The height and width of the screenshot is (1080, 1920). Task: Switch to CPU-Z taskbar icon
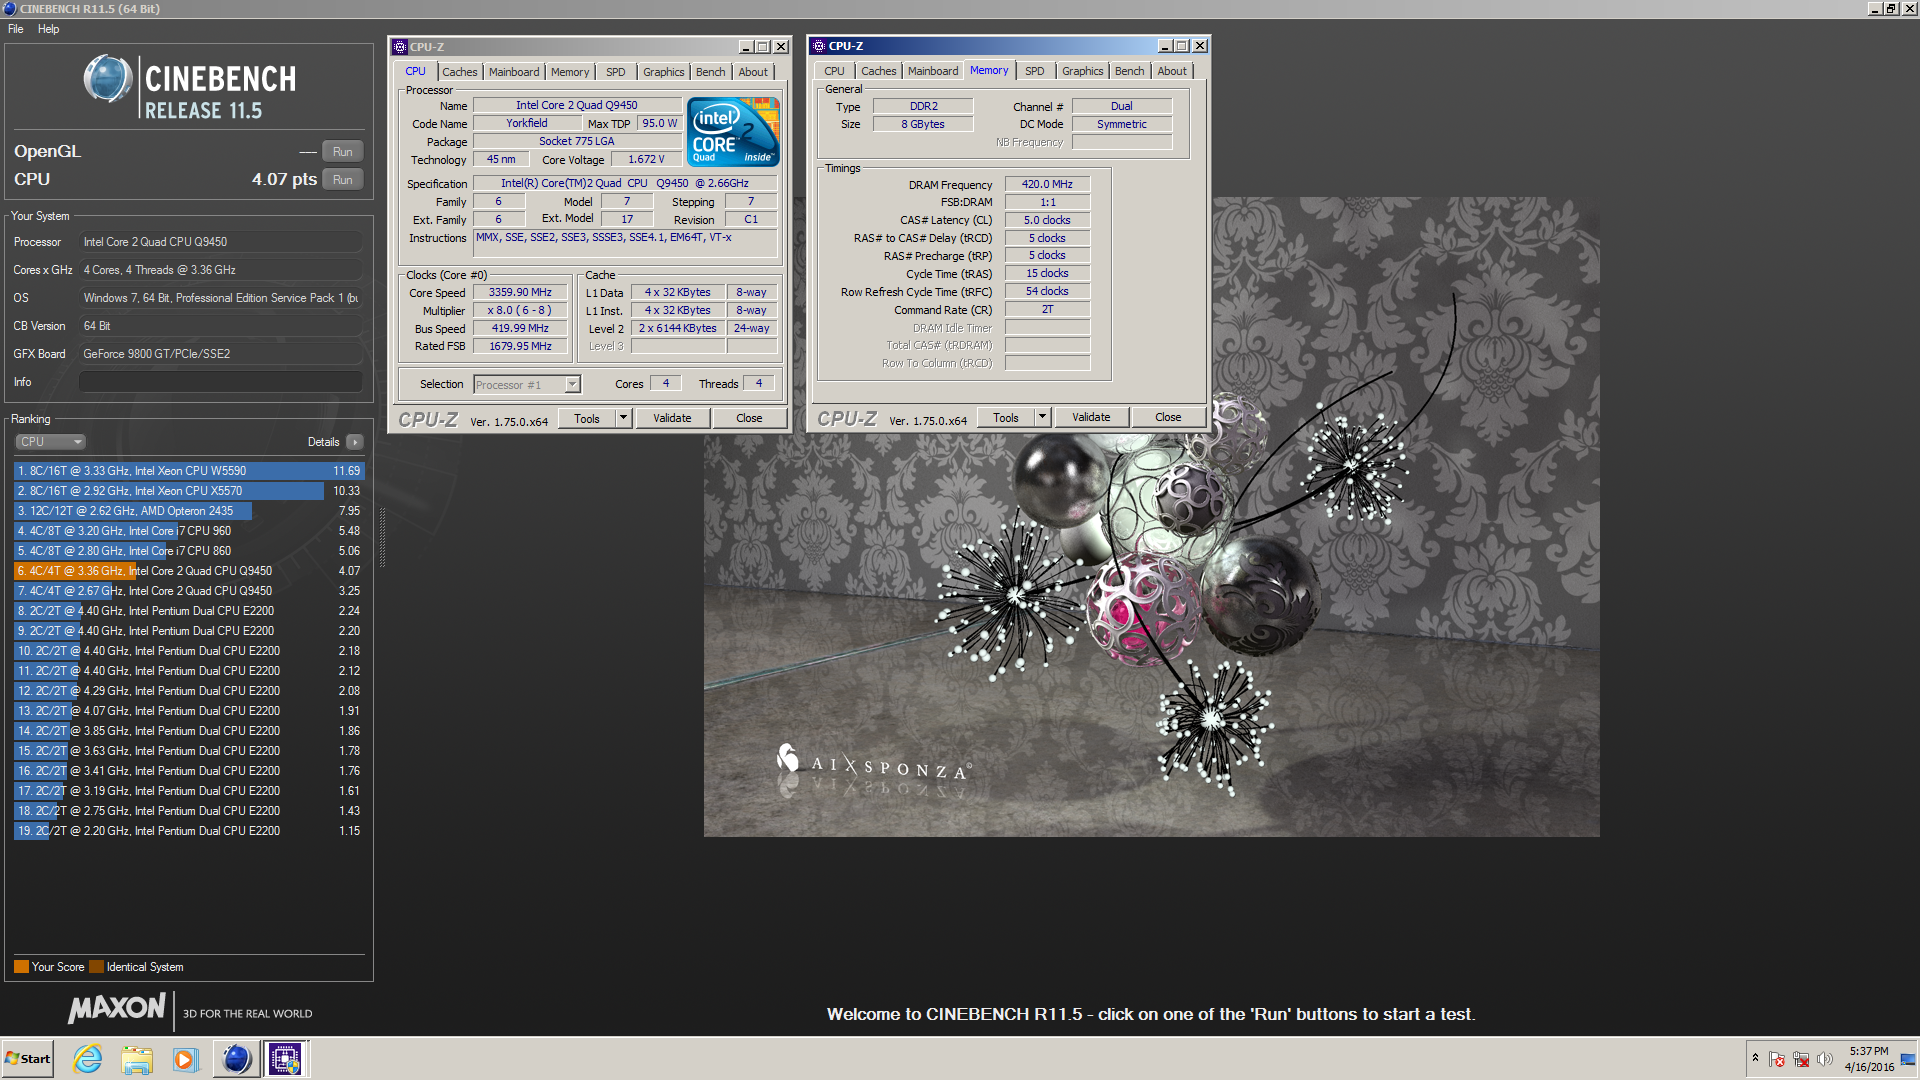click(285, 1059)
